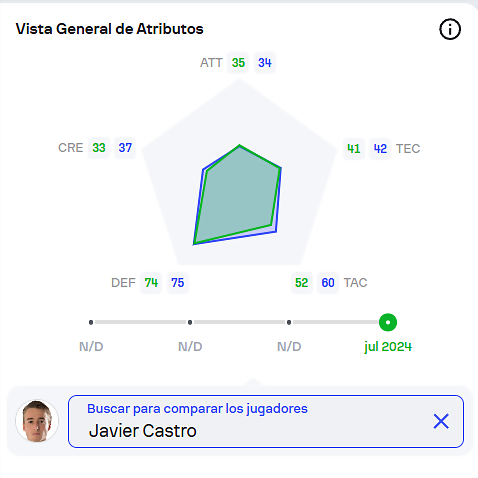
Task: Click the blue TEC value 42
Action: (x=380, y=149)
